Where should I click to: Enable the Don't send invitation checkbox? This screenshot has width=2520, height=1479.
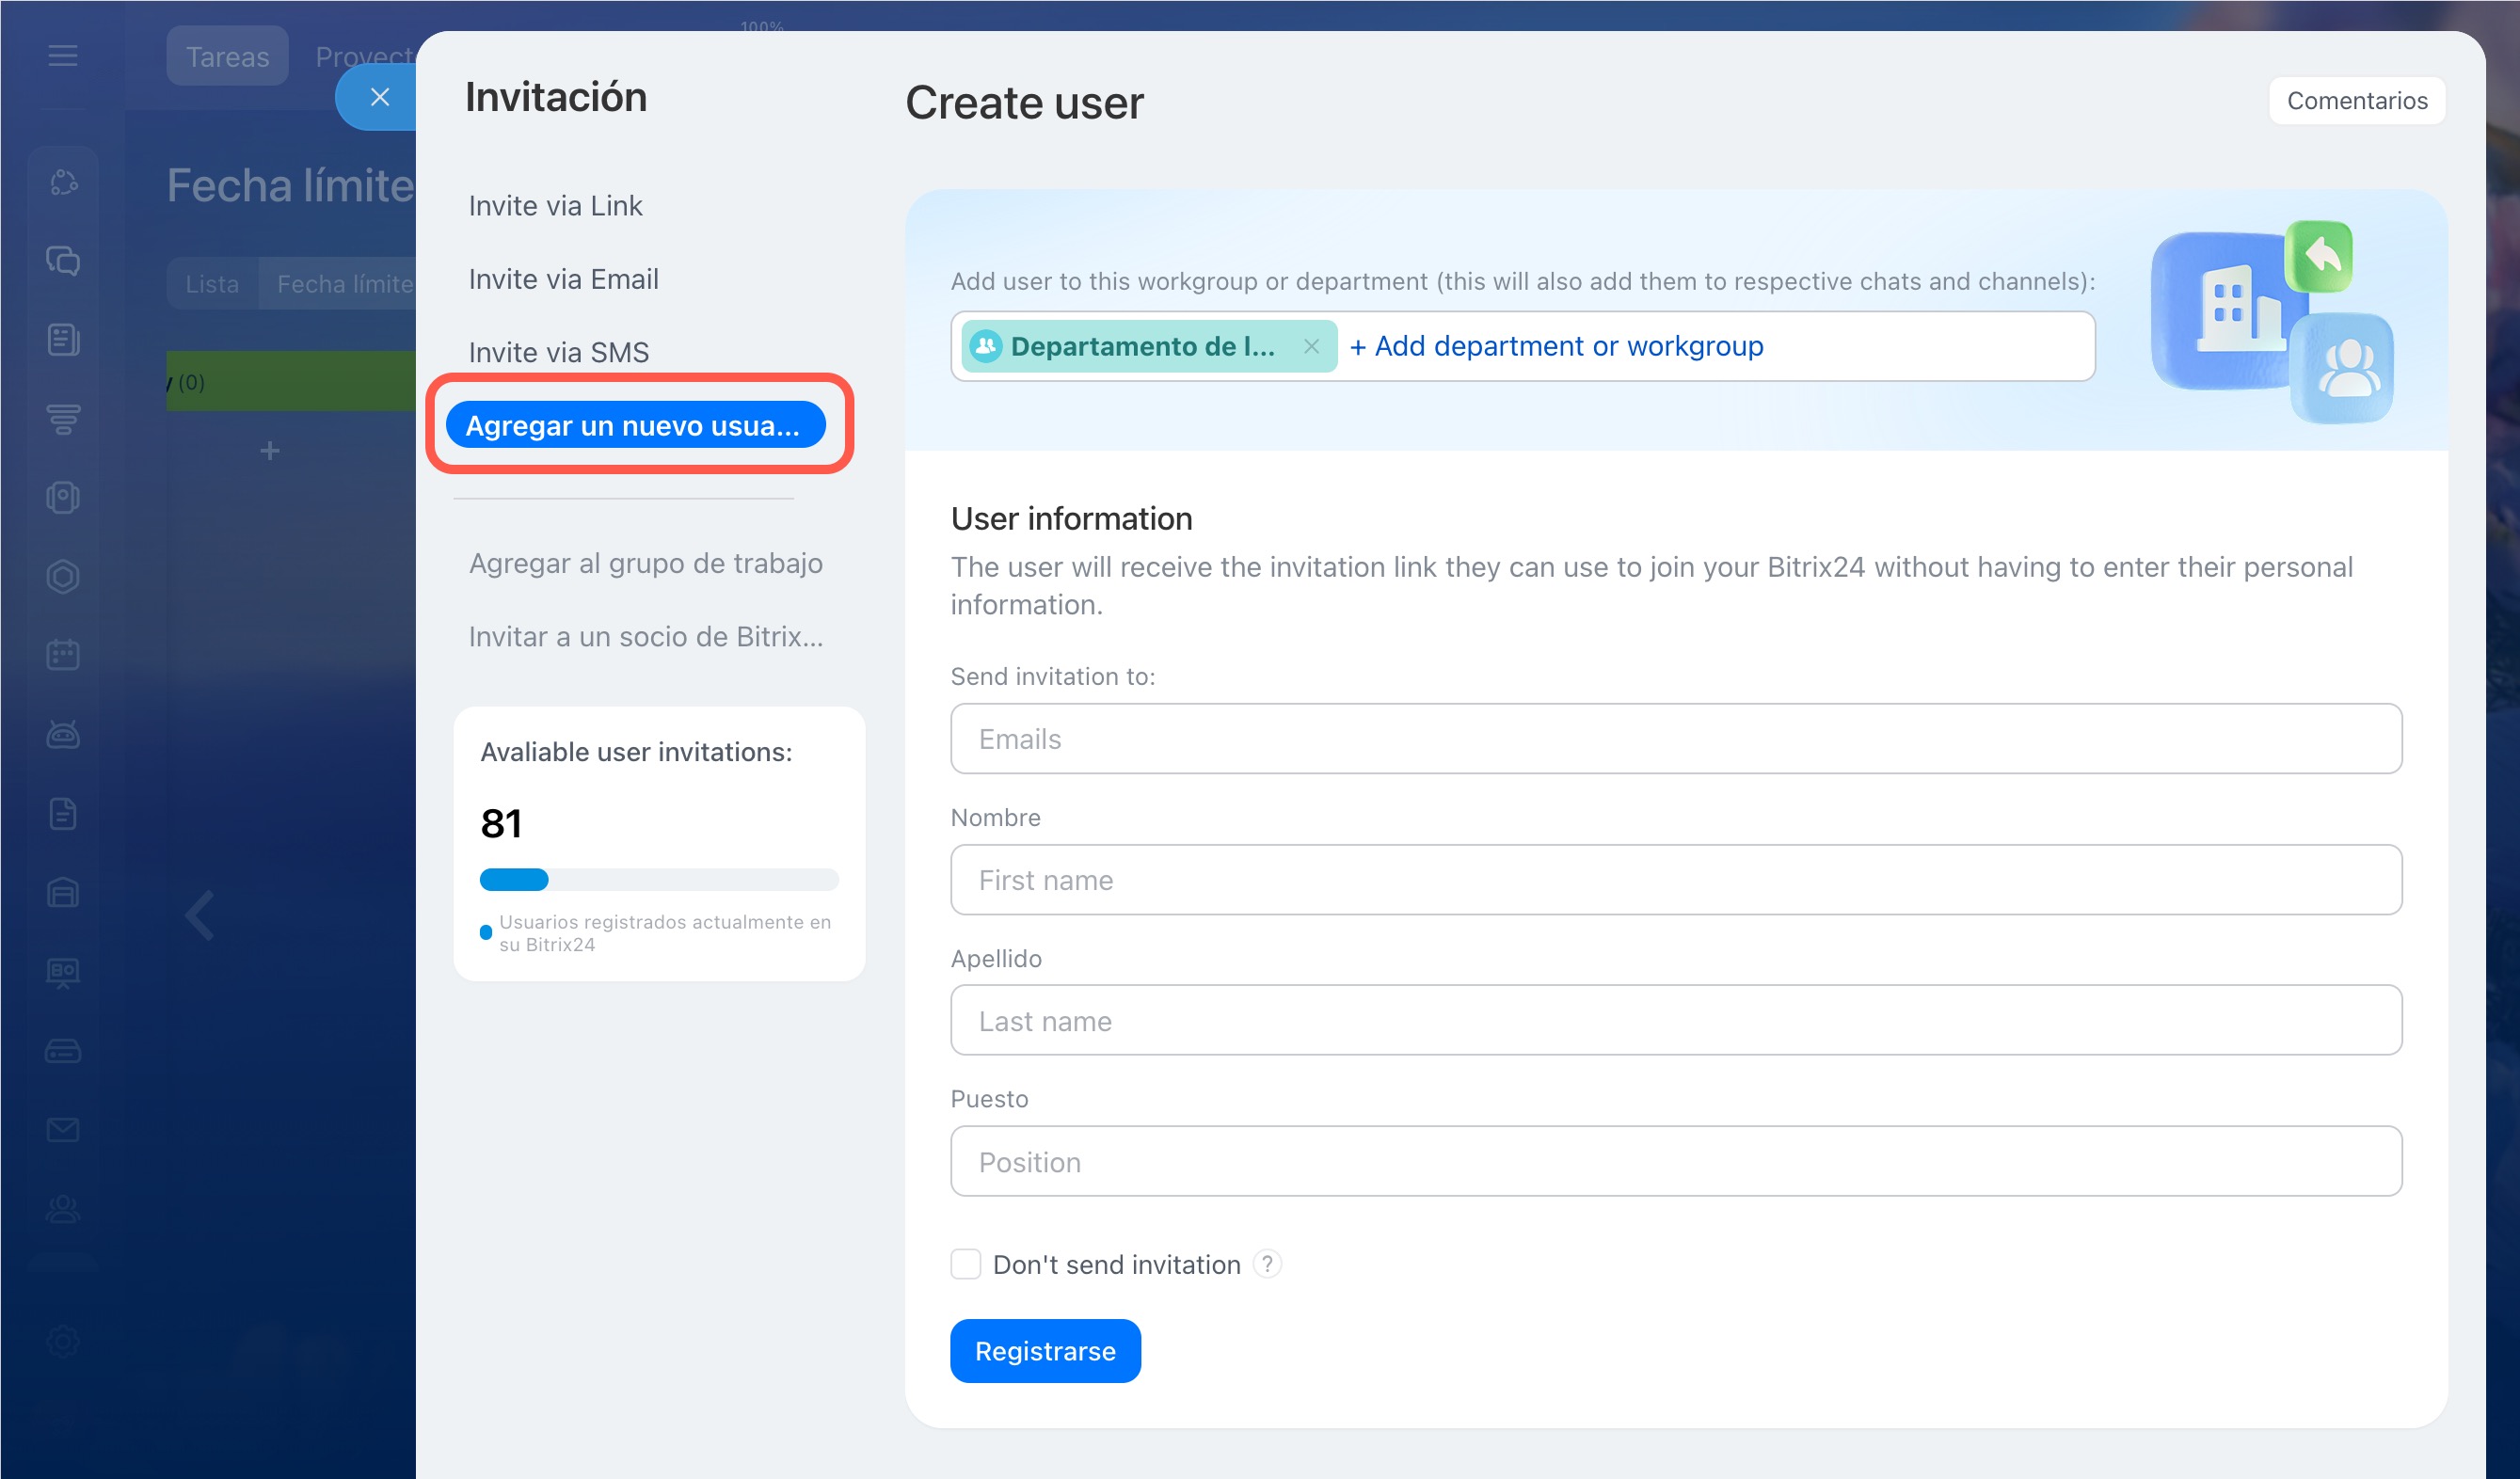[x=965, y=1264]
